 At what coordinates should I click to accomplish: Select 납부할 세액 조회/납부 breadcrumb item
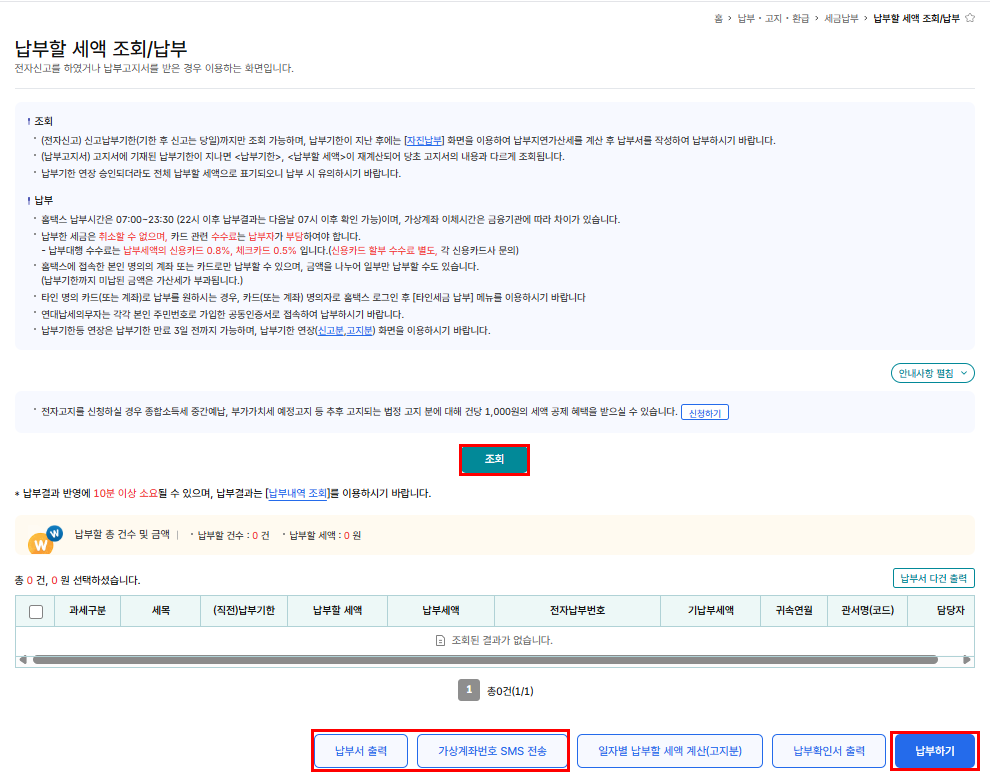click(916, 18)
